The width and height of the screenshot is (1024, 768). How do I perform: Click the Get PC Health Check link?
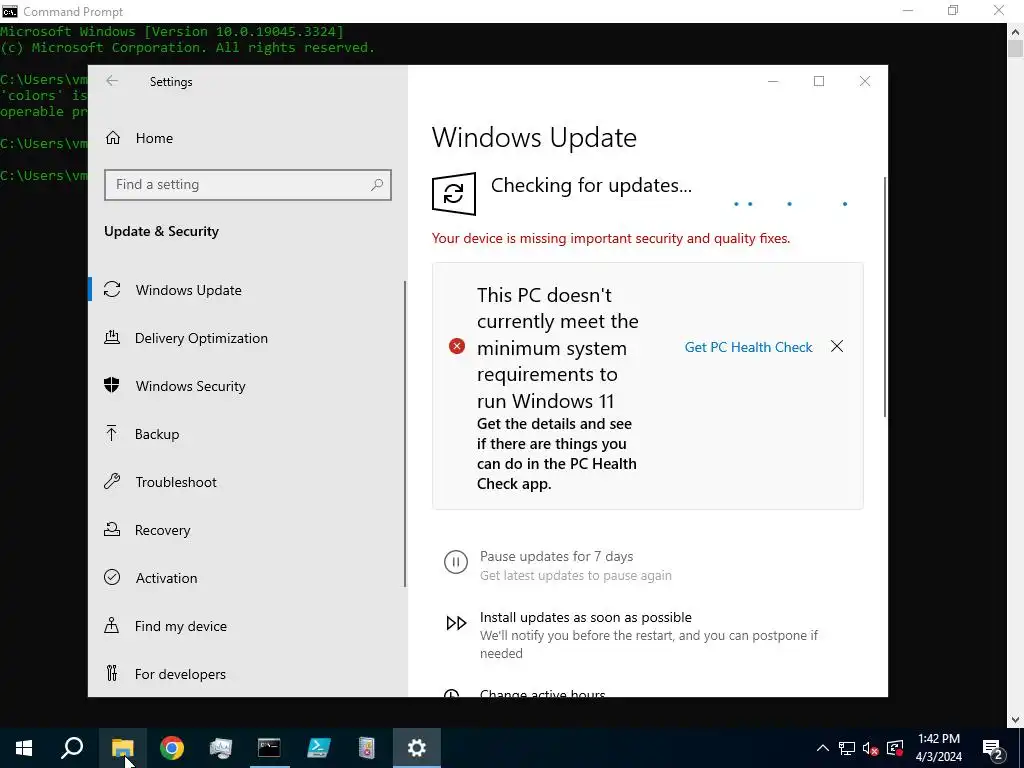748,347
